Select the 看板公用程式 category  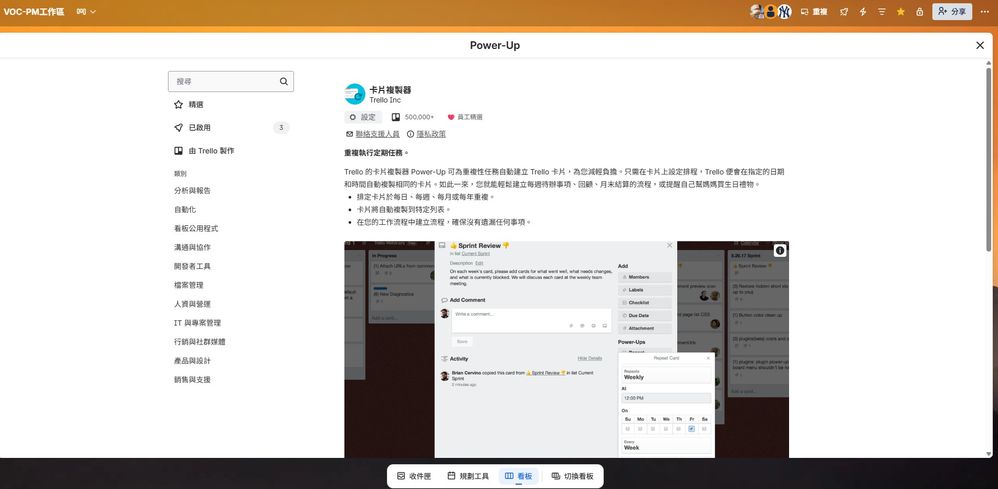tap(196, 229)
